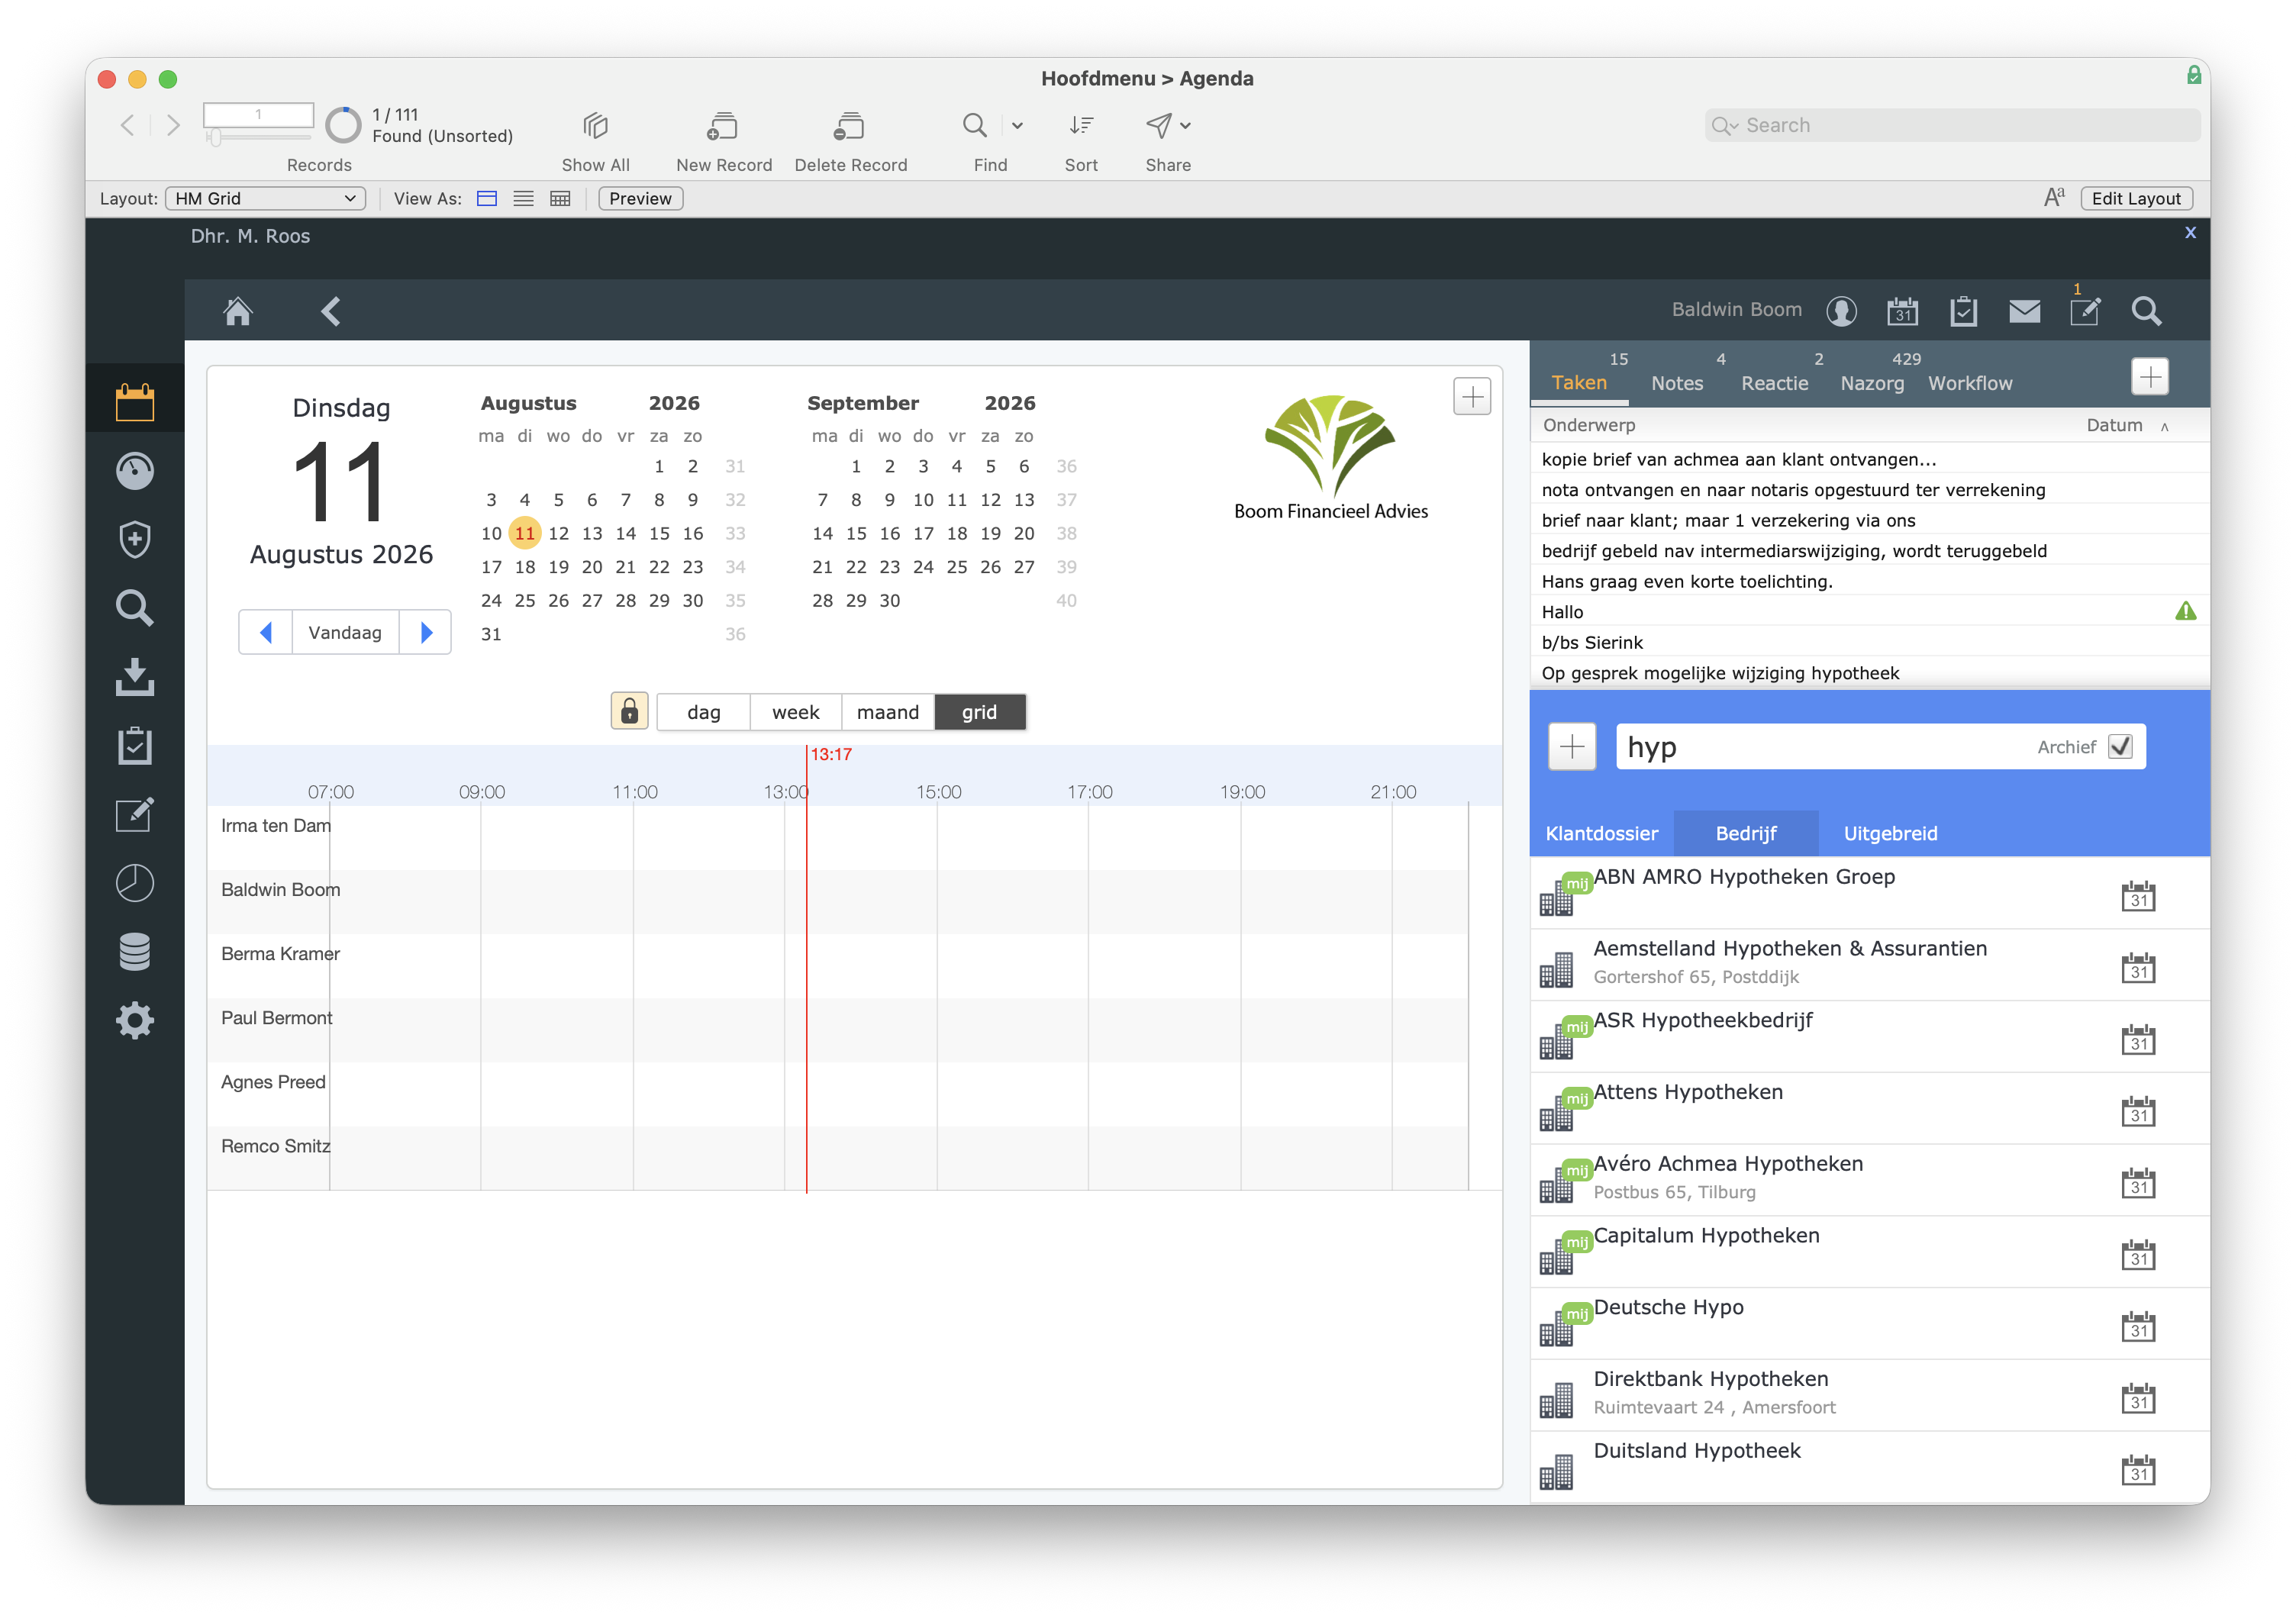
Task: Open calendar icon for Deutsche Hypo row
Action: [x=2138, y=1326]
